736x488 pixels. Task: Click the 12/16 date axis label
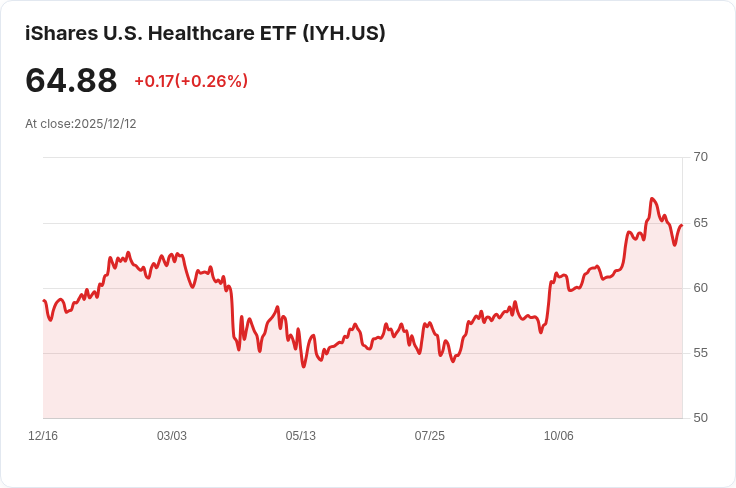point(43,436)
